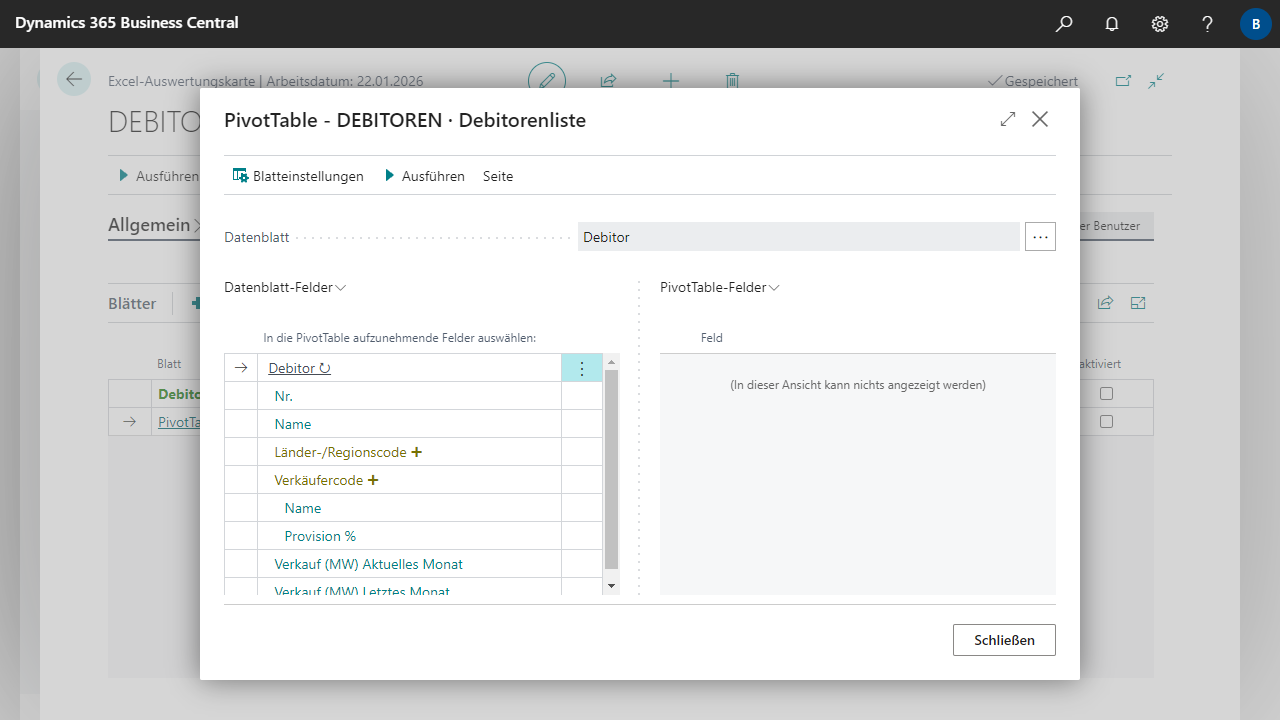This screenshot has width=1280, height=720.
Task: Open the settings gear menu
Action: (x=1160, y=24)
